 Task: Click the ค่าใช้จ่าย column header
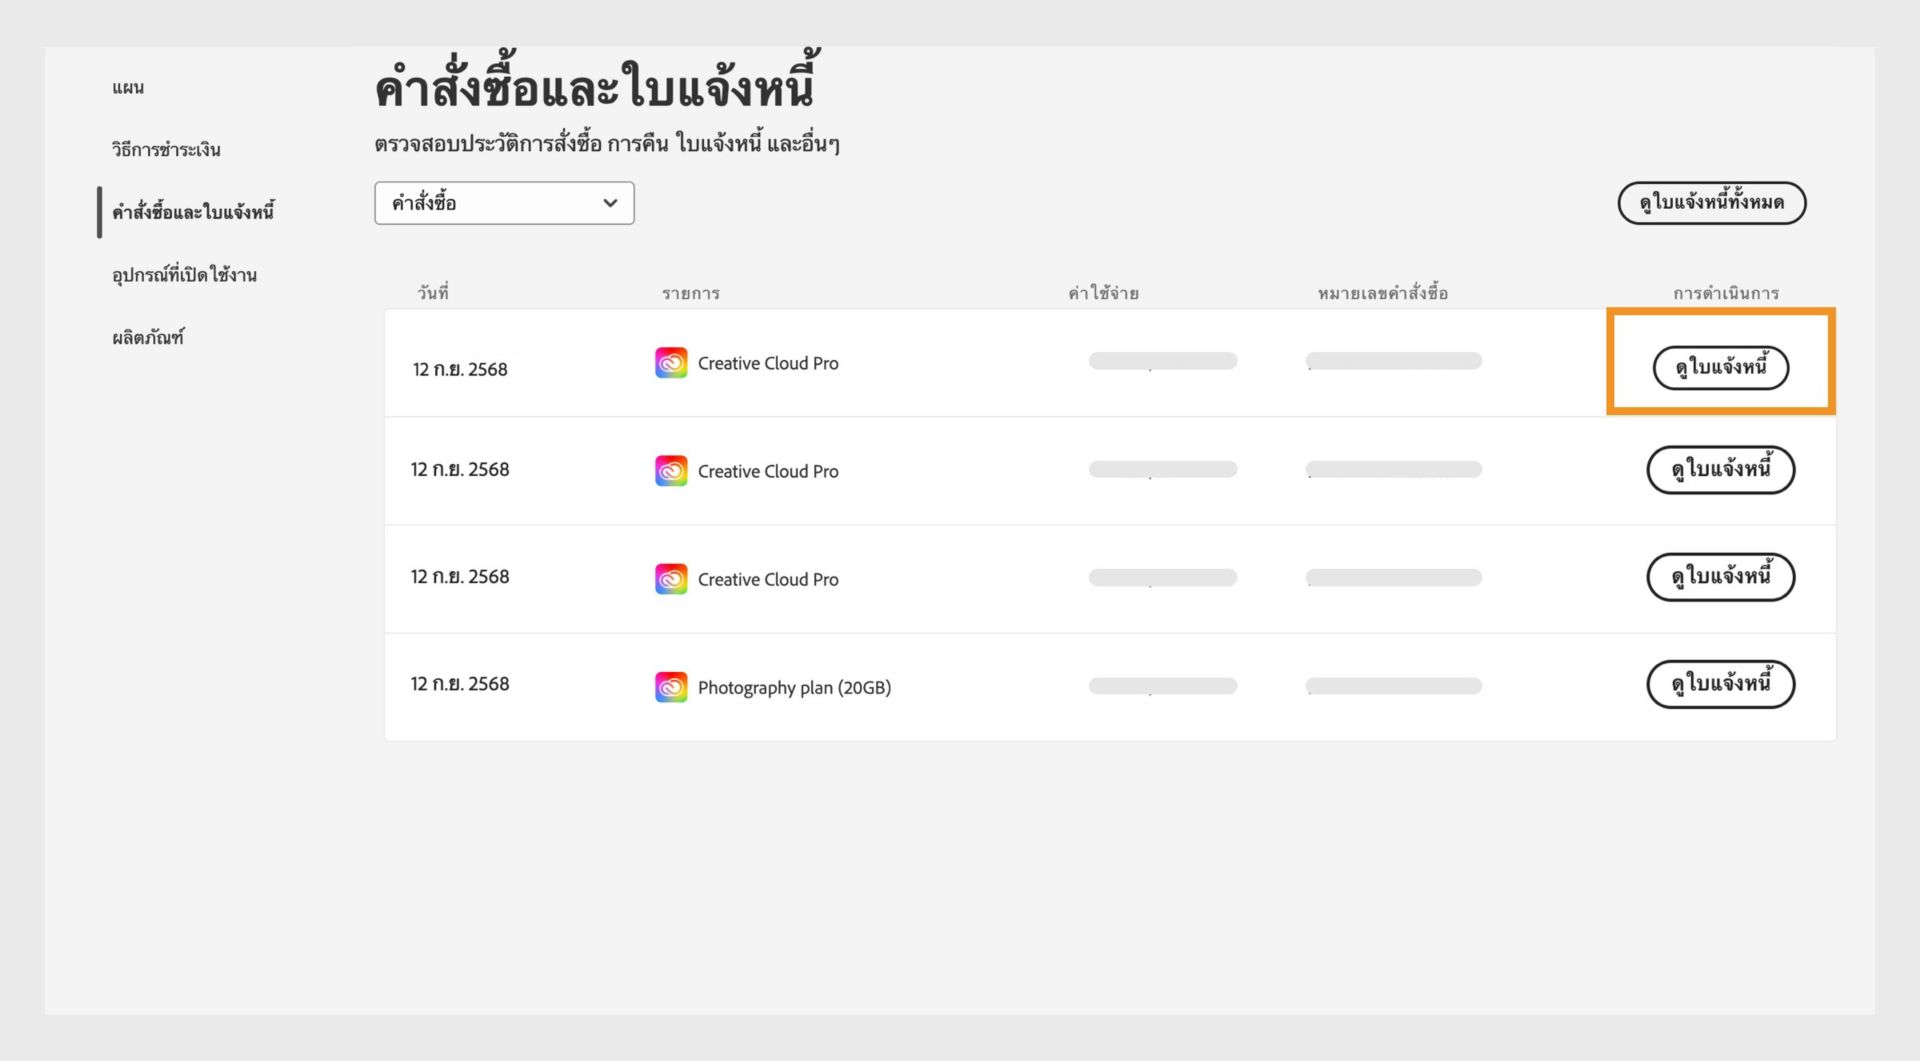click(1103, 293)
